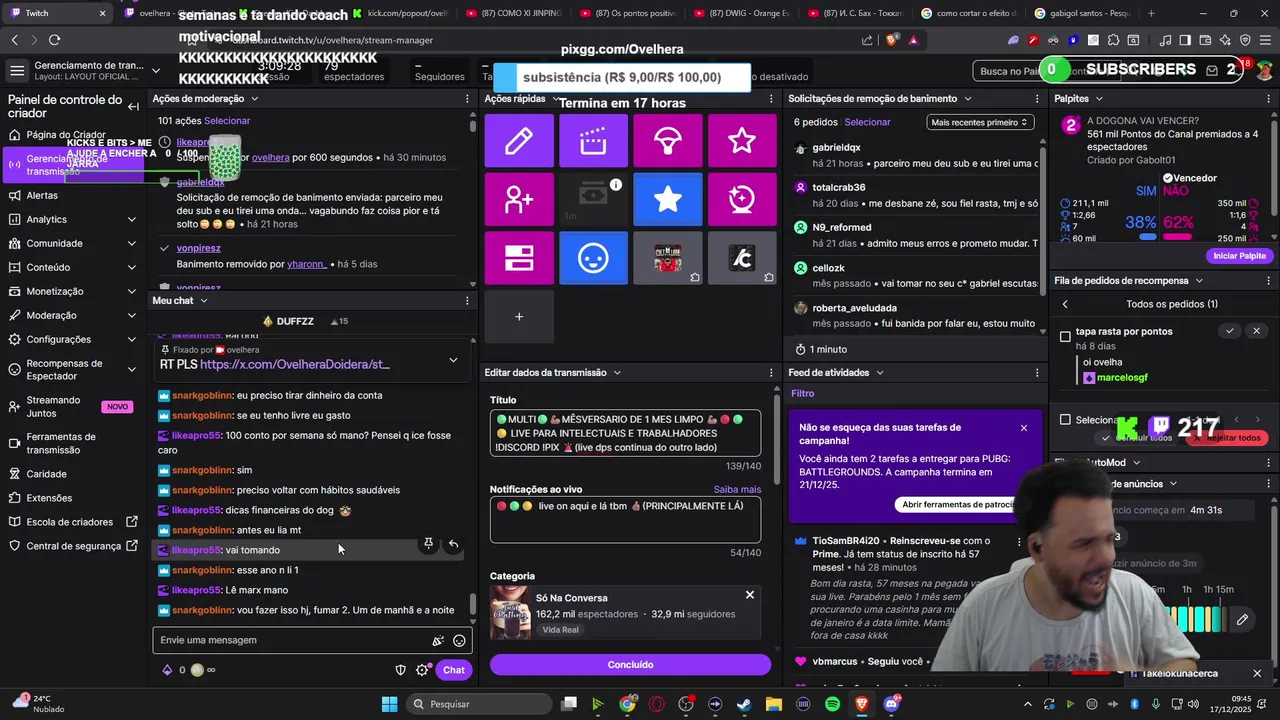This screenshot has height=720, width=1280.
Task: Click the stacked panels quick action tile
Action: pos(519,258)
